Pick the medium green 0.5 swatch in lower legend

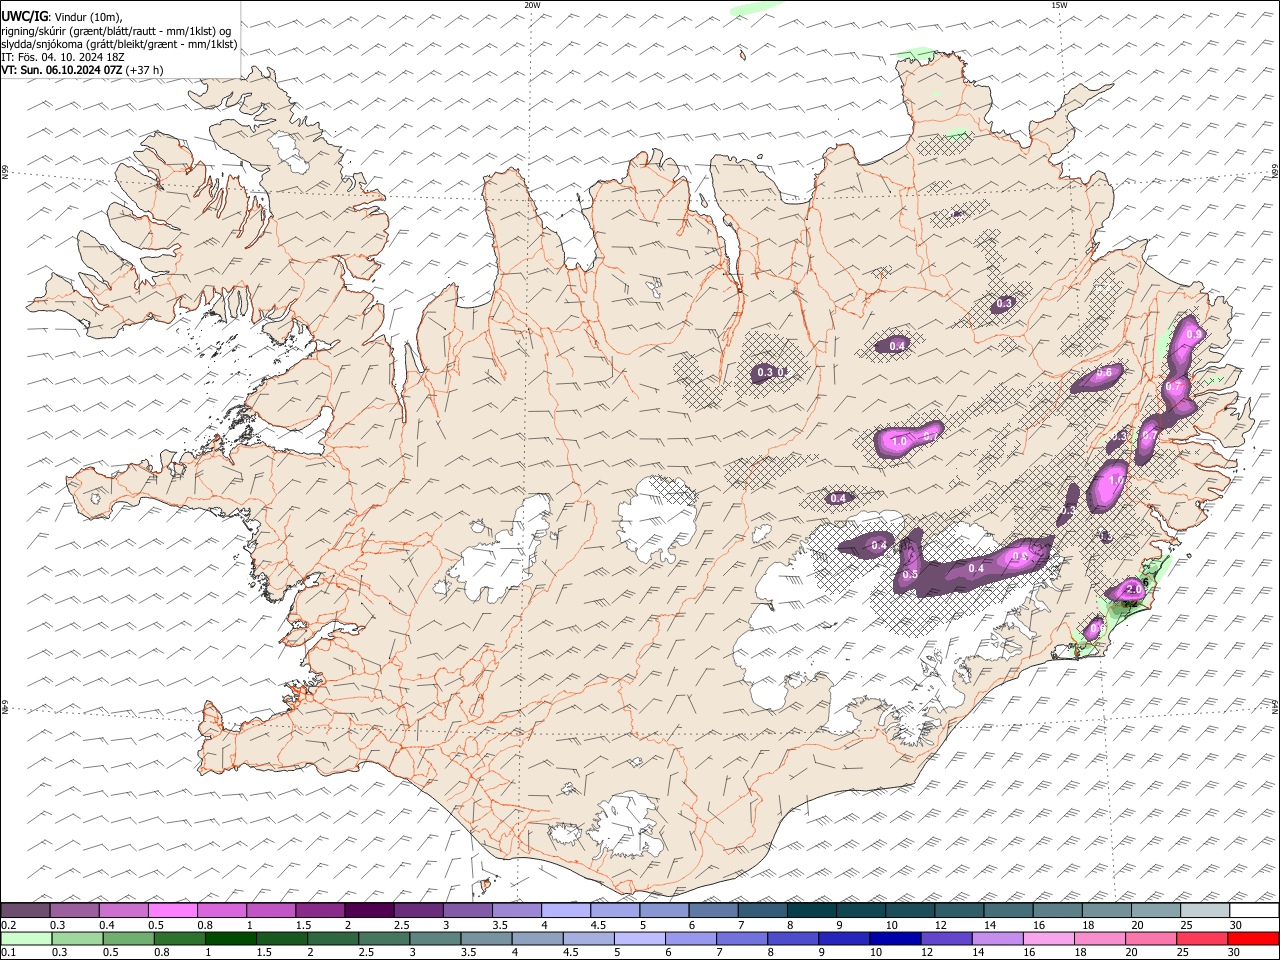click(x=127, y=939)
